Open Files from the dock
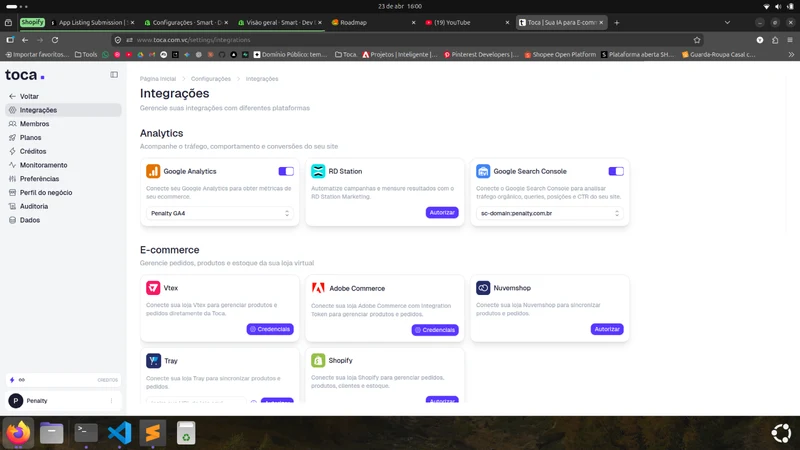 52,433
